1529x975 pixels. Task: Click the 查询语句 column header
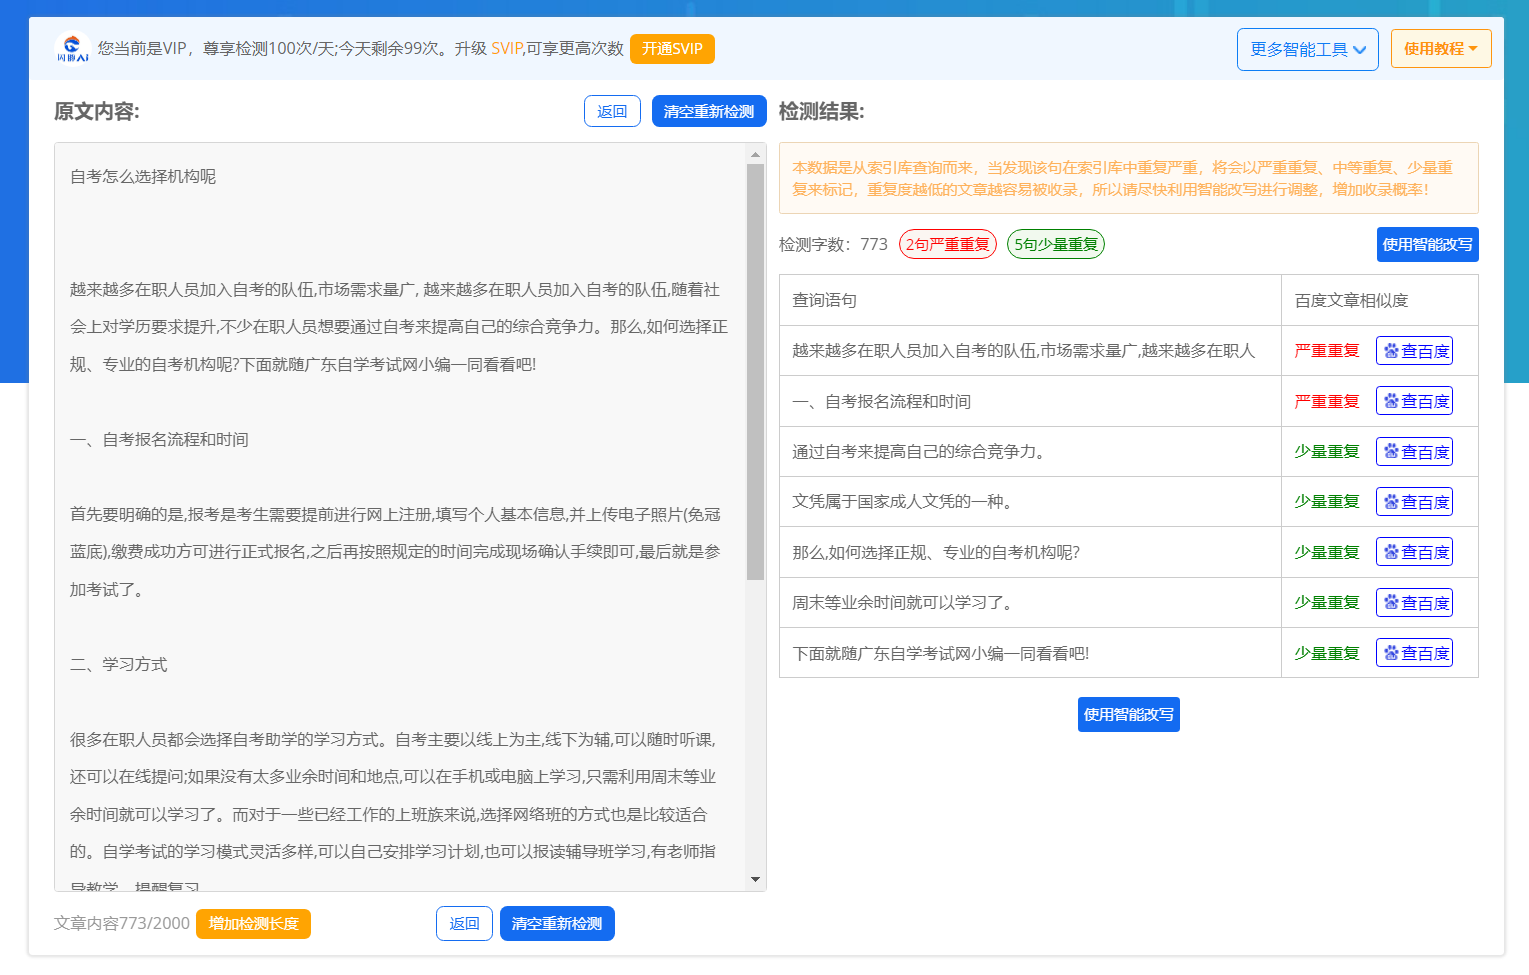(x=824, y=301)
